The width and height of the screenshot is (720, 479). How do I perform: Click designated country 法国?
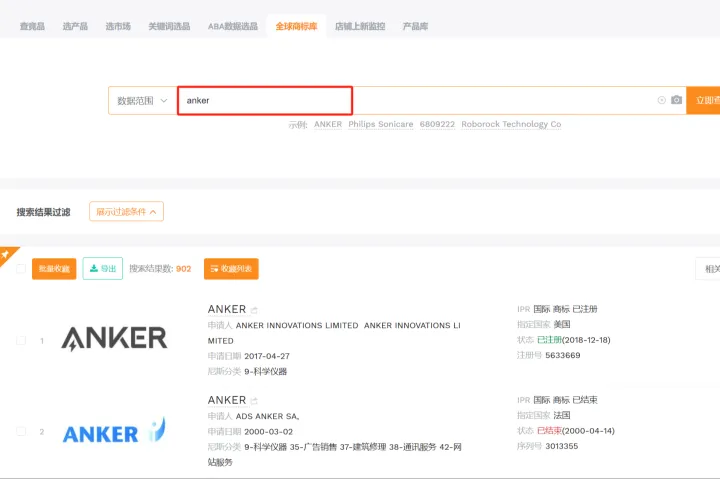562,415
